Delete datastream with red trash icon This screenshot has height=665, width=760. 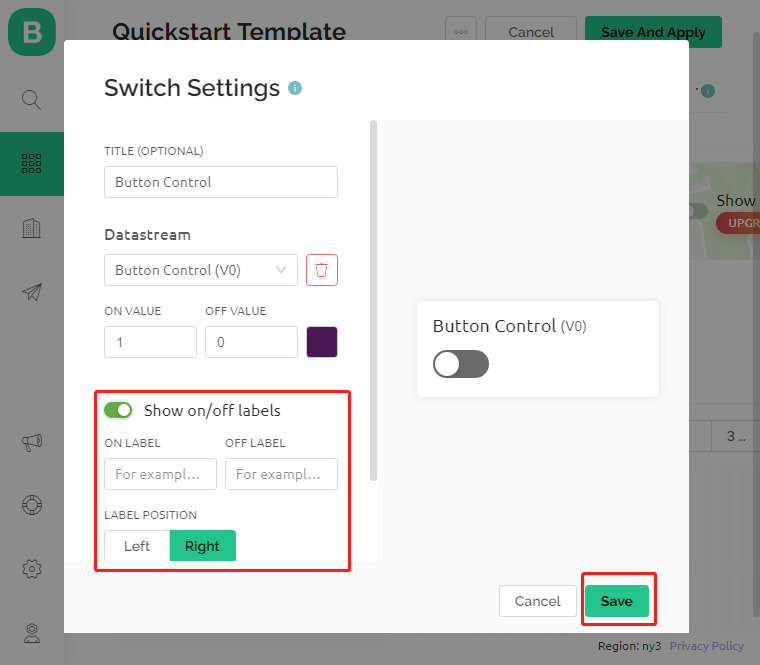pyautogui.click(x=322, y=270)
